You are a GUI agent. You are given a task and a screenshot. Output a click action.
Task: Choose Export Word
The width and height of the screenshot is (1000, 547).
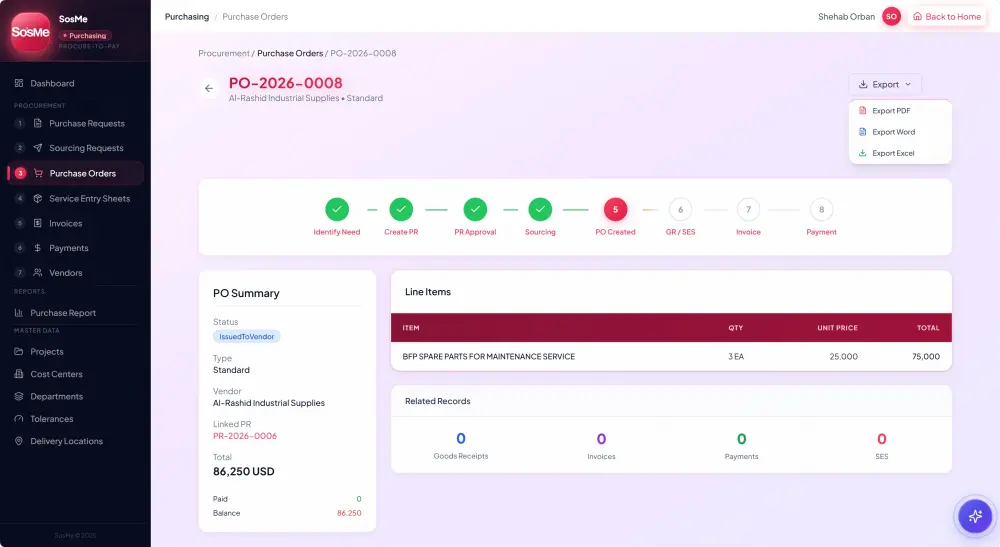[900, 132]
